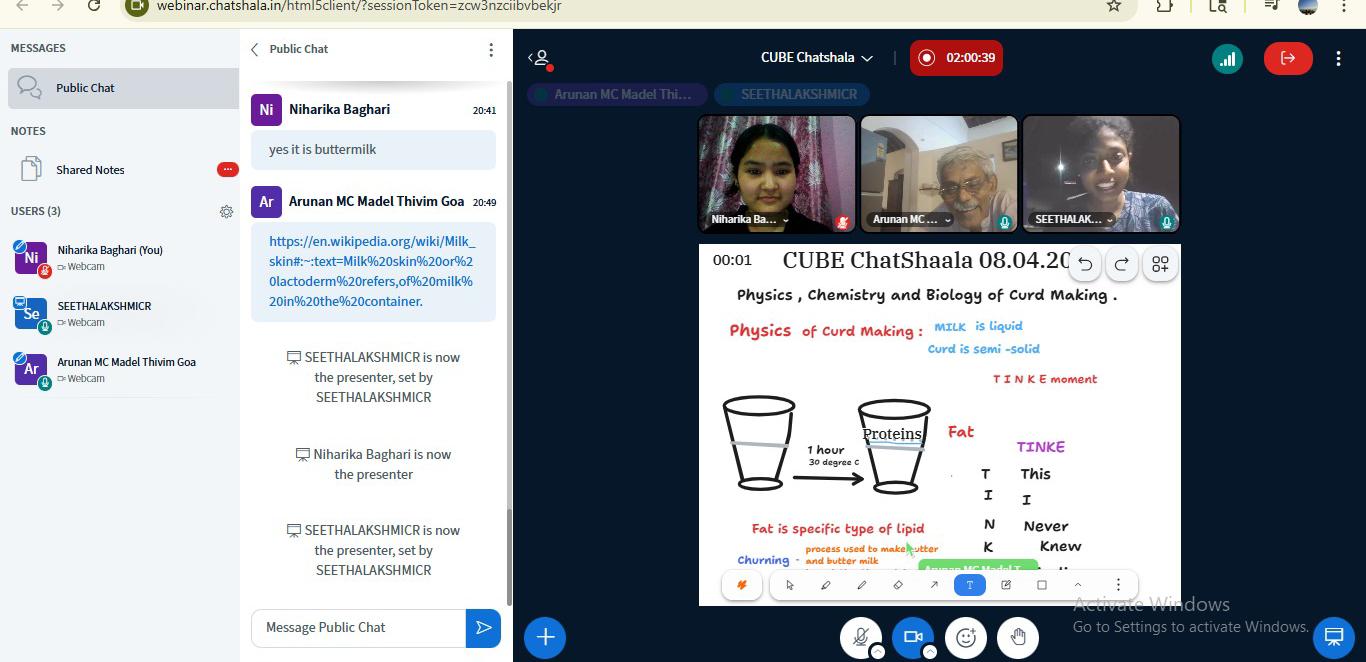Open the connection status indicator
This screenshot has width=1366, height=662.
tap(1227, 58)
